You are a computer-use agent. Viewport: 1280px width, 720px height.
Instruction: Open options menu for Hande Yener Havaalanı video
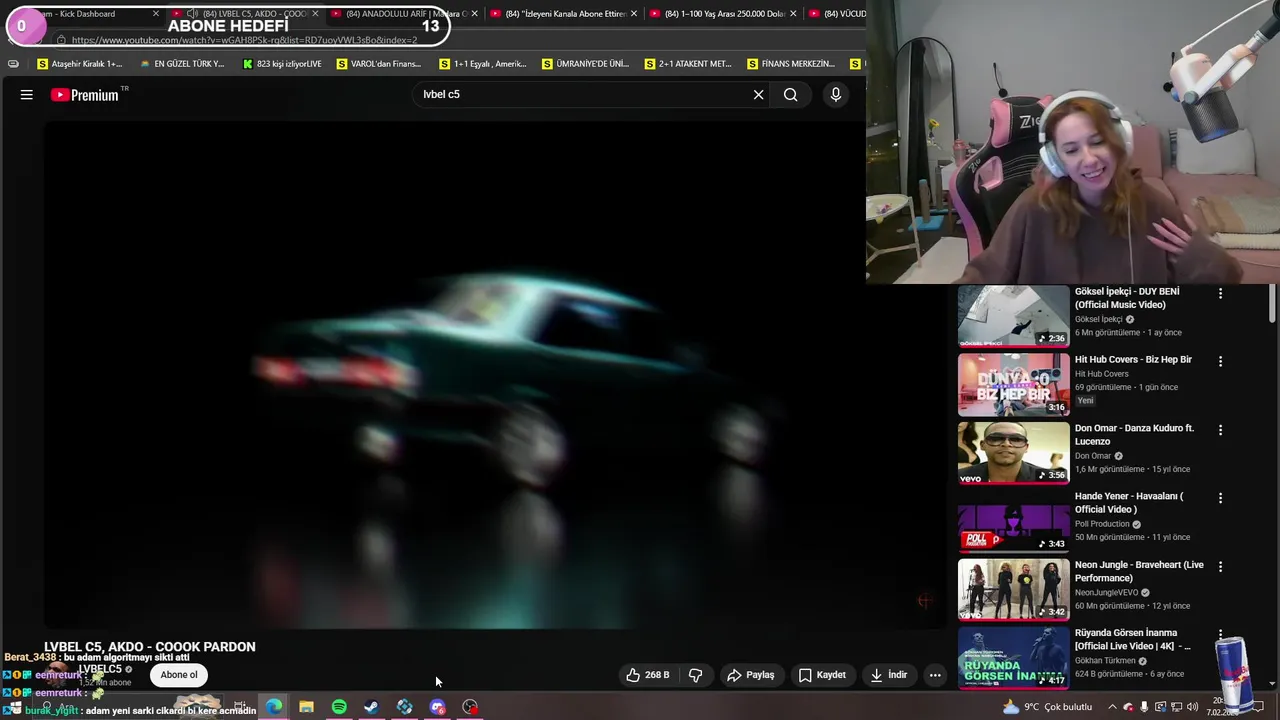[x=1220, y=498]
